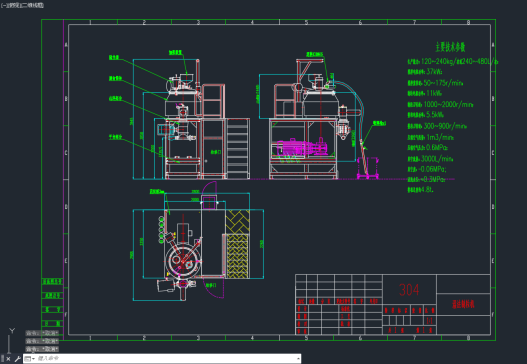Close the command line window
The image size is (527, 364).
coord(8,359)
